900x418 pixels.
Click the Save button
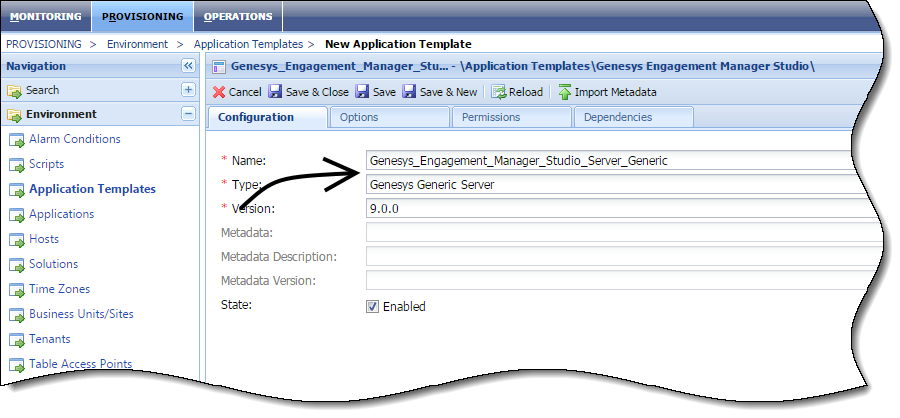tap(376, 92)
